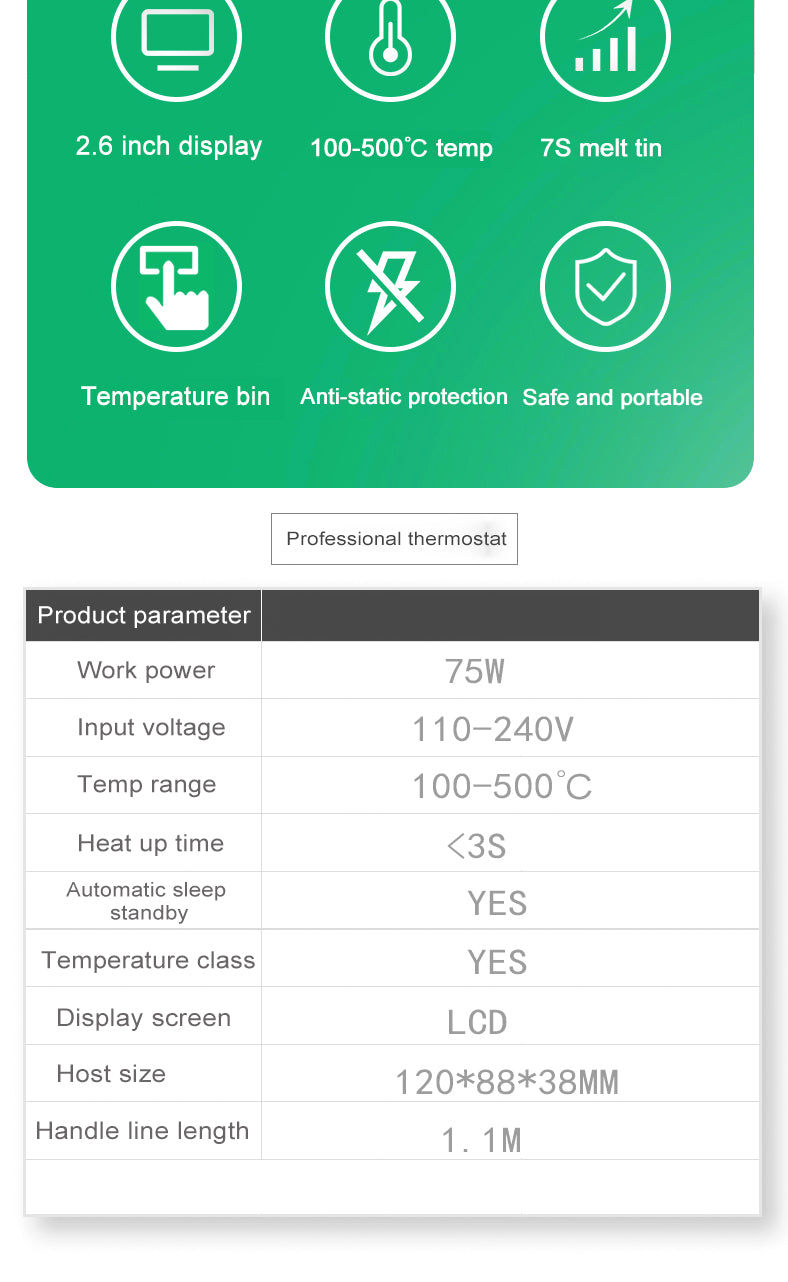
Task: Click the Professional thermostat button
Action: 395,539
